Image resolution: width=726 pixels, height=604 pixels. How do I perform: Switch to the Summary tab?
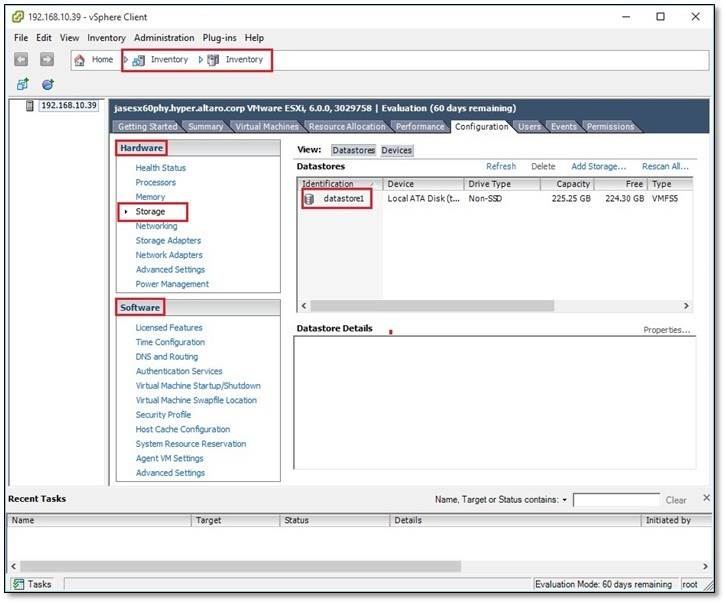pos(205,126)
